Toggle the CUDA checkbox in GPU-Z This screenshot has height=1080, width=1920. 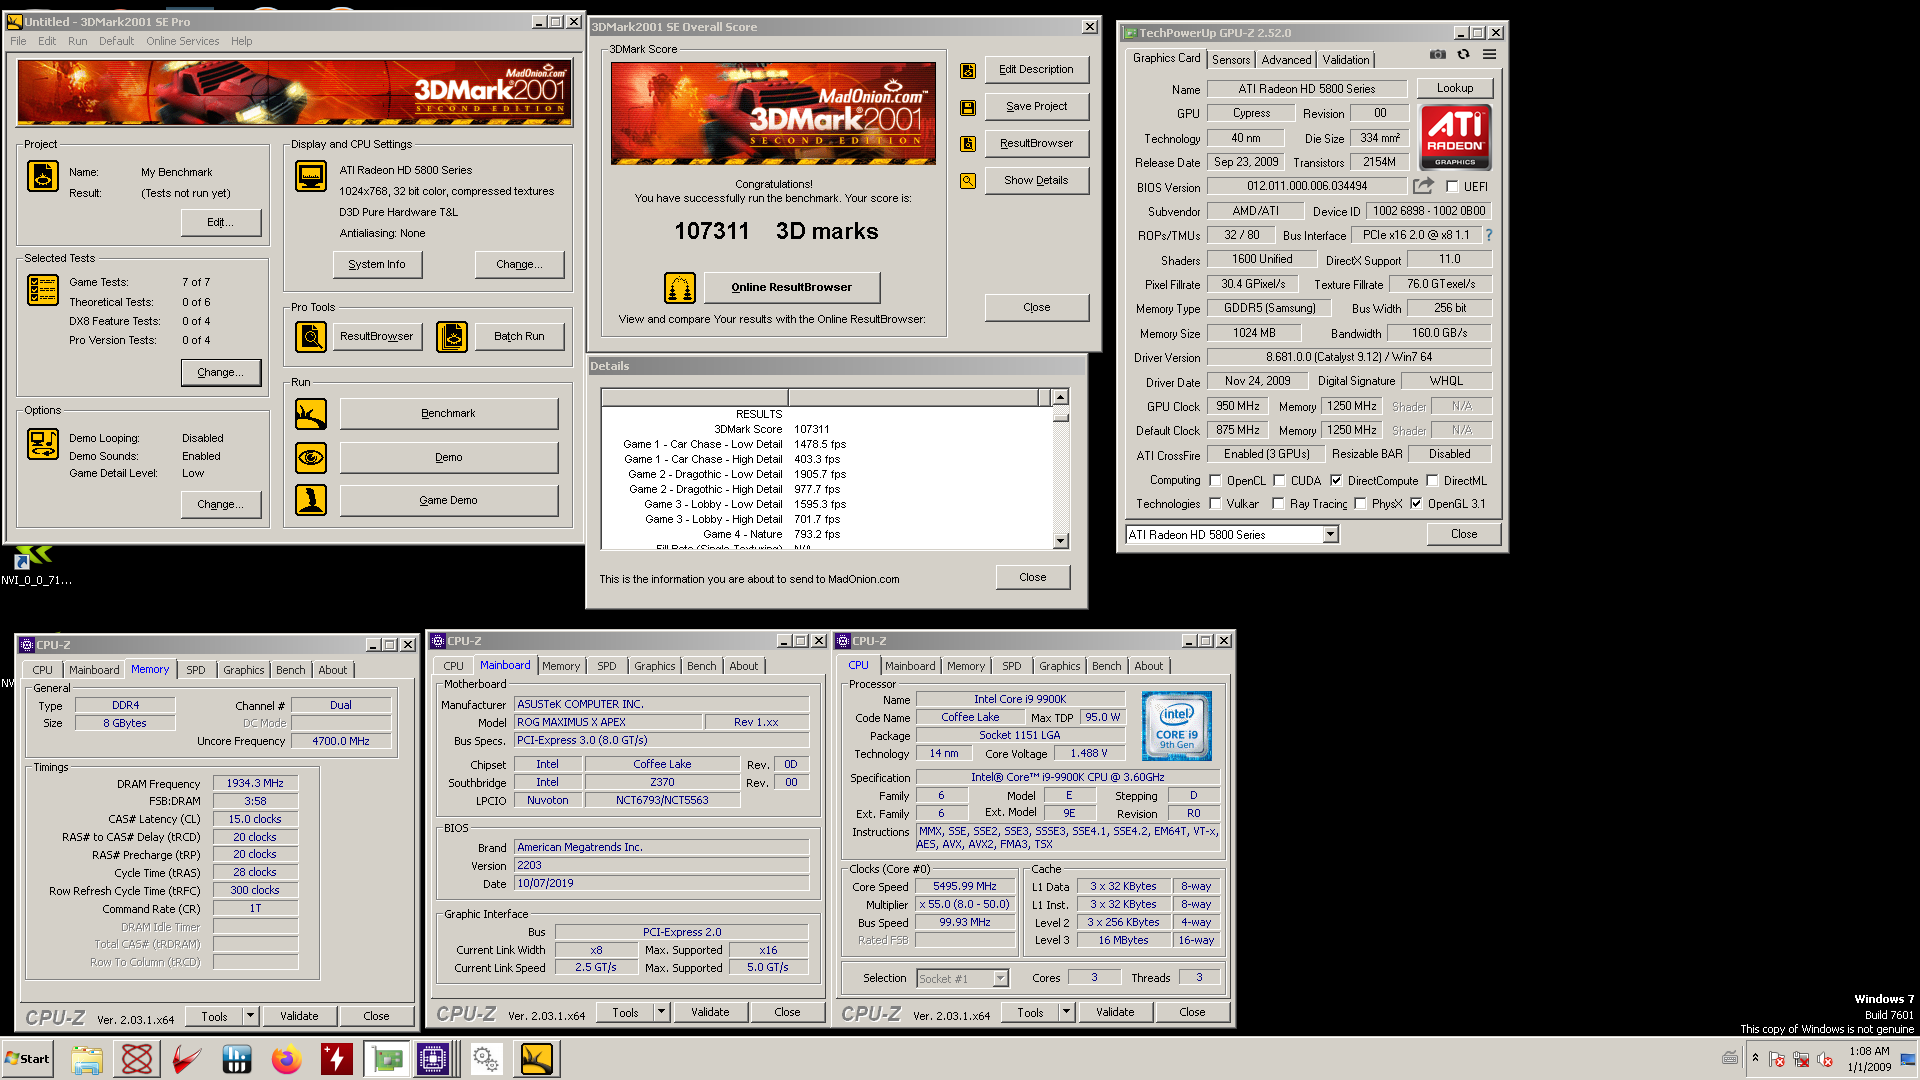[1279, 481]
